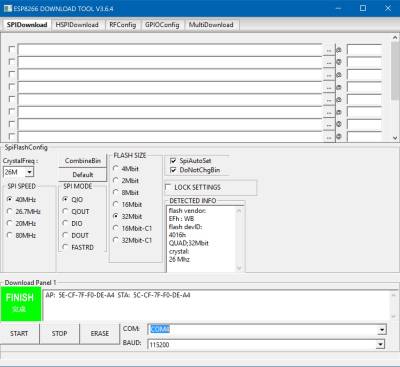Image resolution: width=400 pixels, height=367 pixels.
Task: Select QOUT SPI mode
Action: (76, 211)
